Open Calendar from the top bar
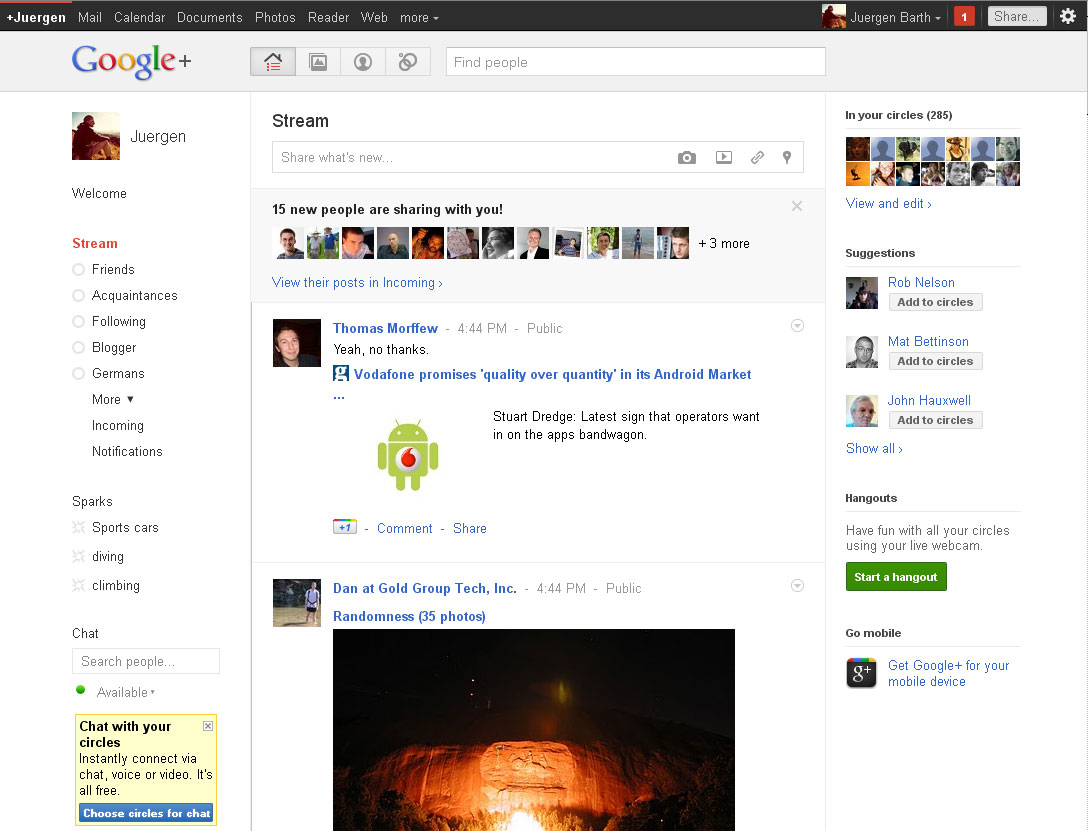1088x831 pixels. 139,17
